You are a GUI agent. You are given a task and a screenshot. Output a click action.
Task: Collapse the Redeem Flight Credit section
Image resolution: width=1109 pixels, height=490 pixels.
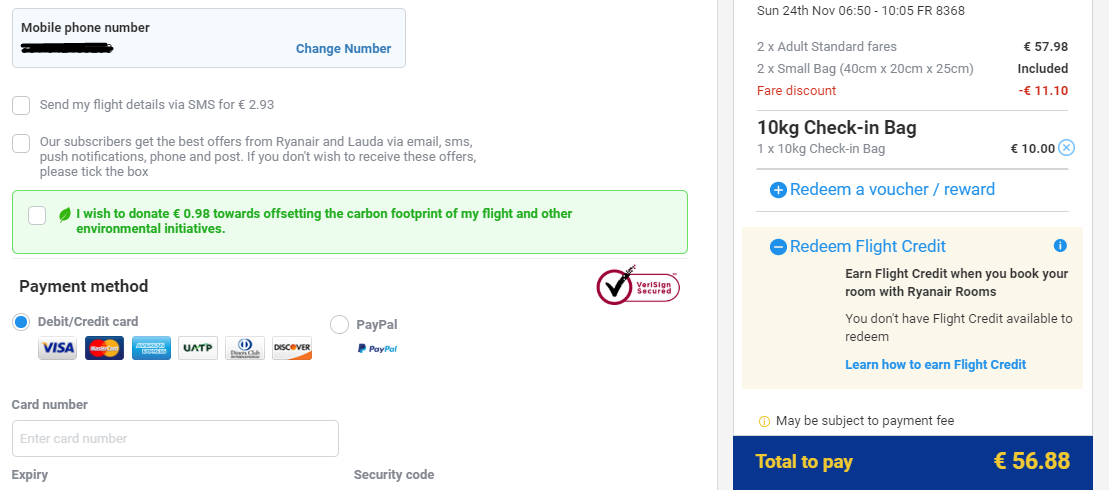point(858,246)
